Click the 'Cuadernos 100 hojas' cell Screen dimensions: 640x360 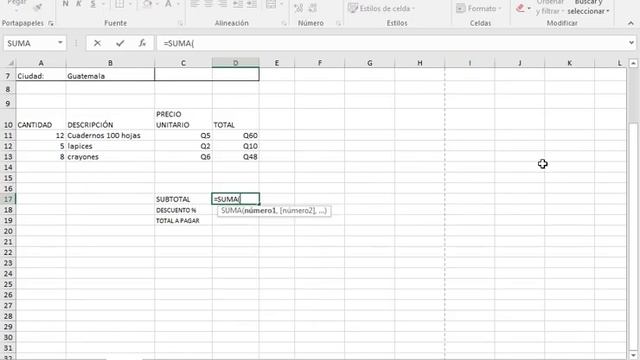(110, 136)
